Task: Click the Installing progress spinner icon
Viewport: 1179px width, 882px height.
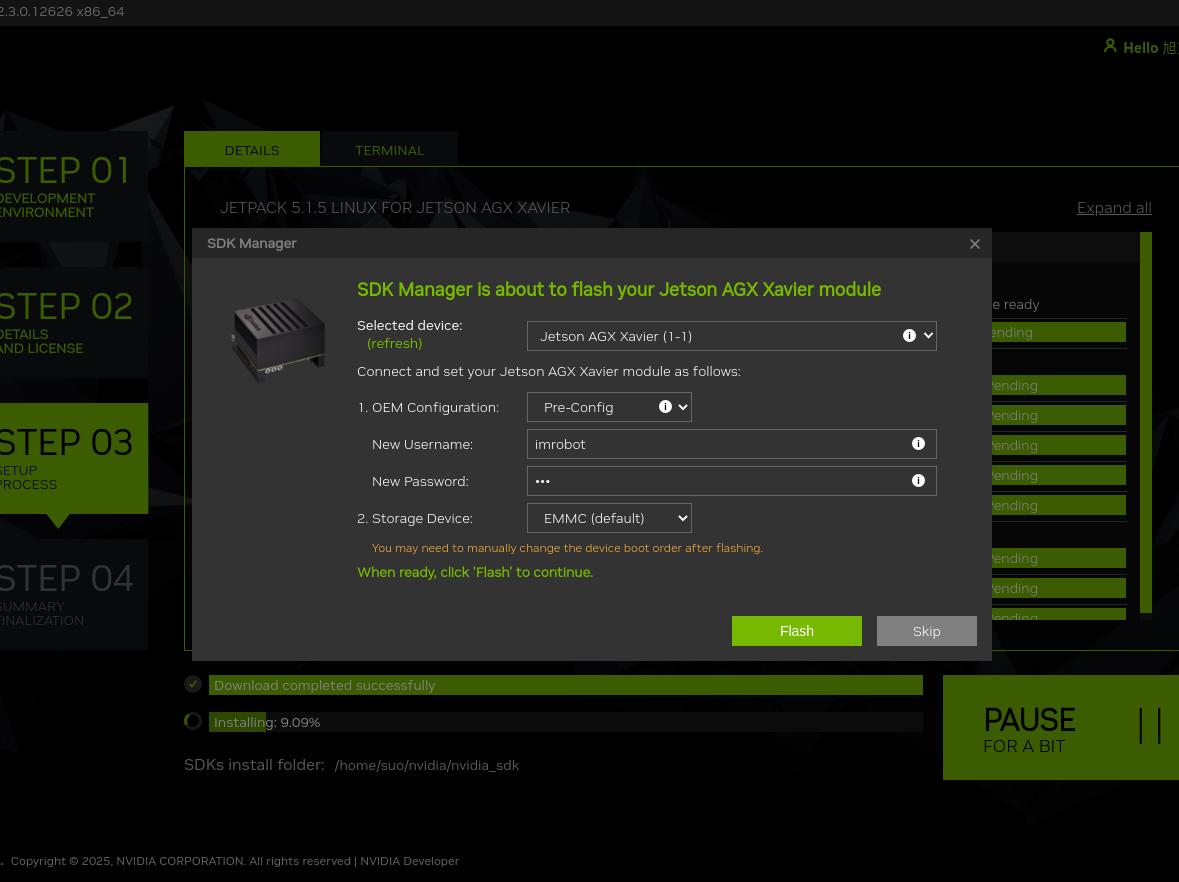Action: pyautogui.click(x=193, y=721)
